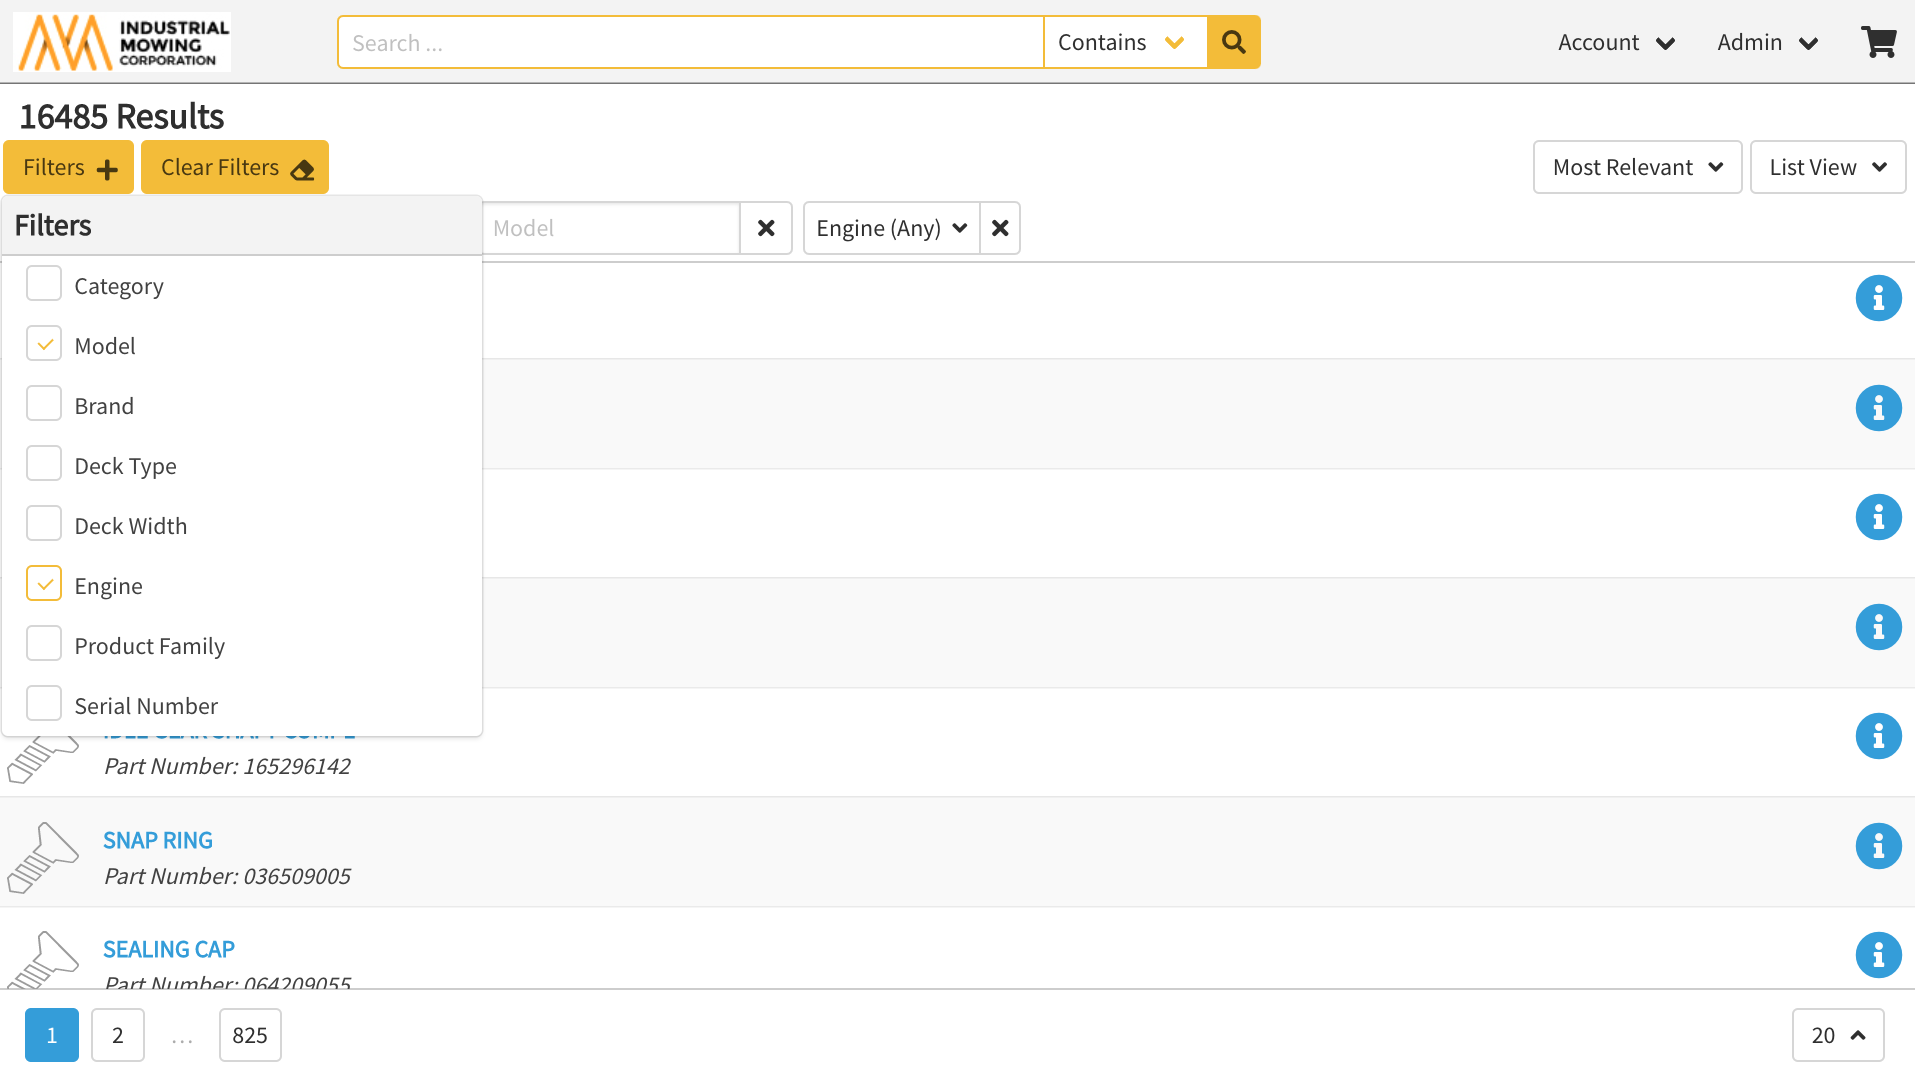Click the Industrial Mowing Corporation logo

click(122, 42)
